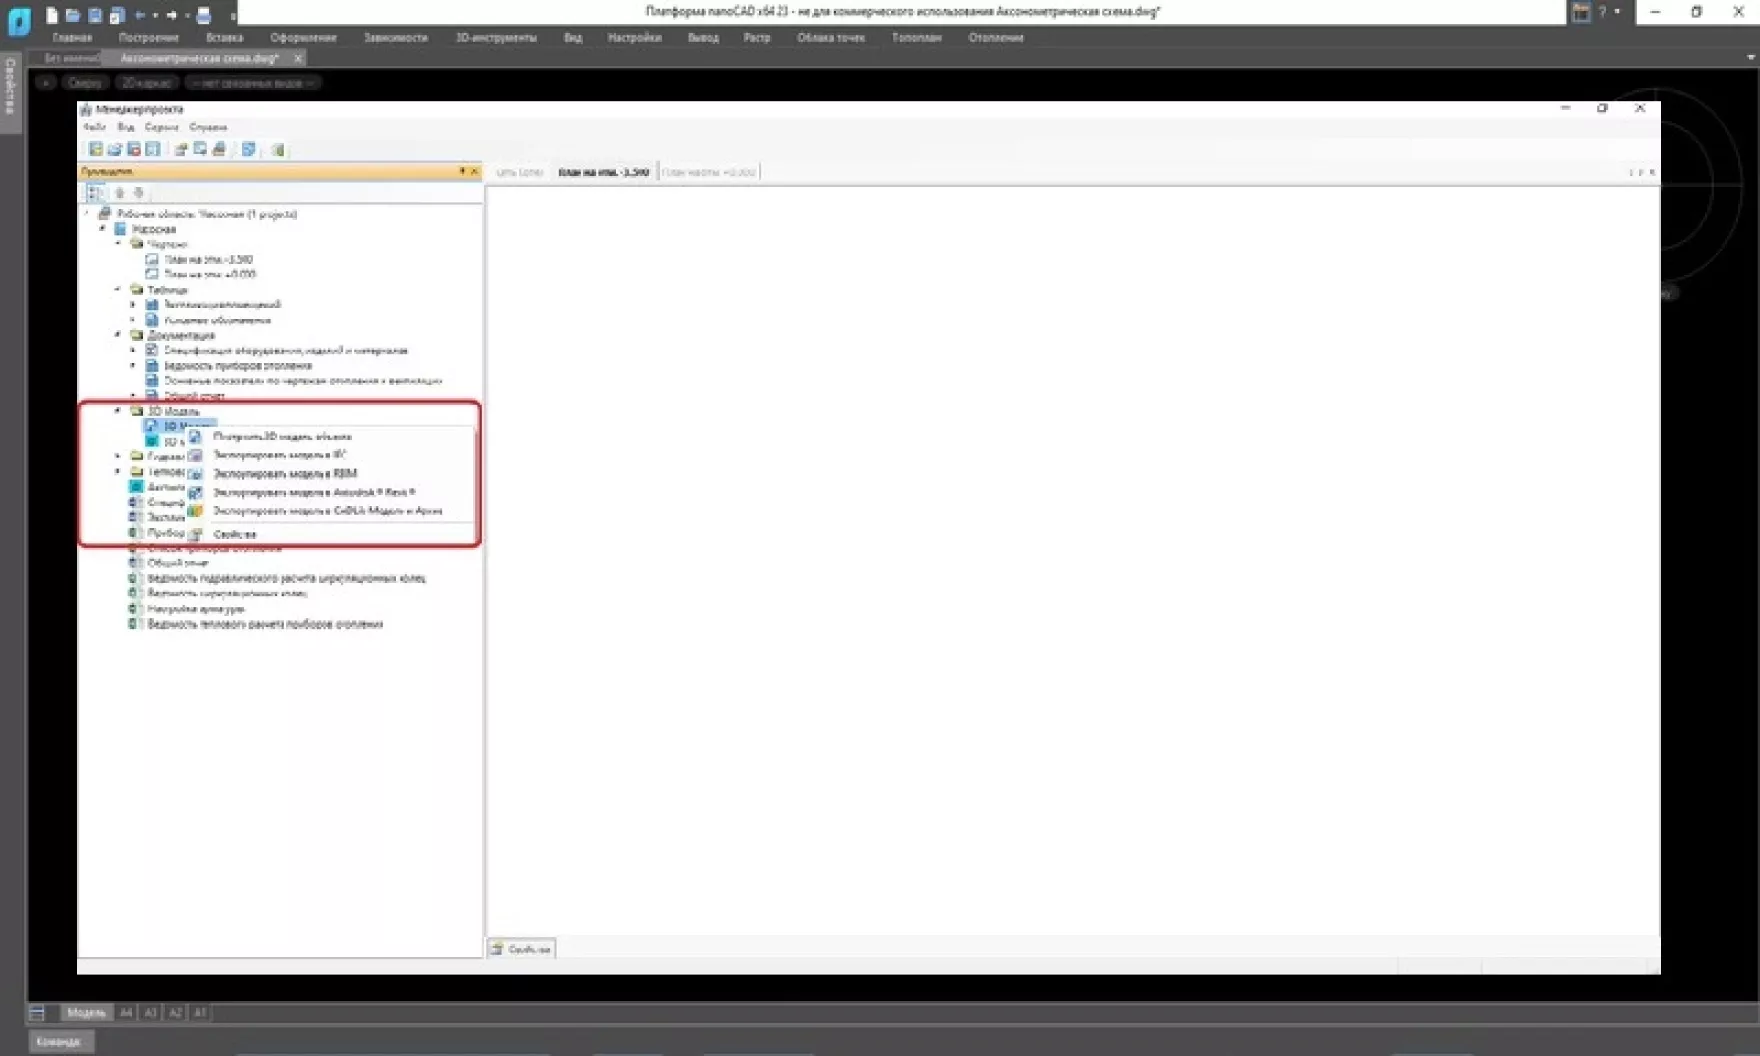This screenshot has width=1760, height=1056.
Task: Choose Экспортировать модель в RBIM context menu item
Action: pos(285,473)
